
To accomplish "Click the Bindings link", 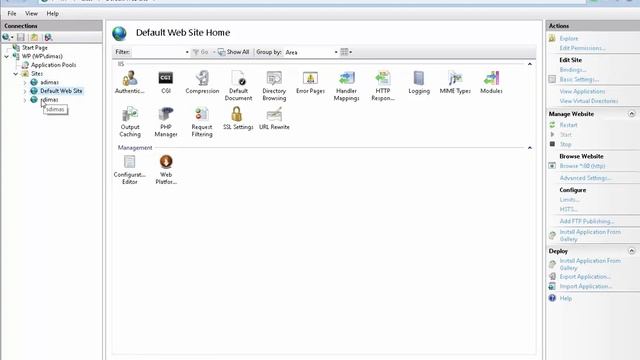I will coord(573,70).
